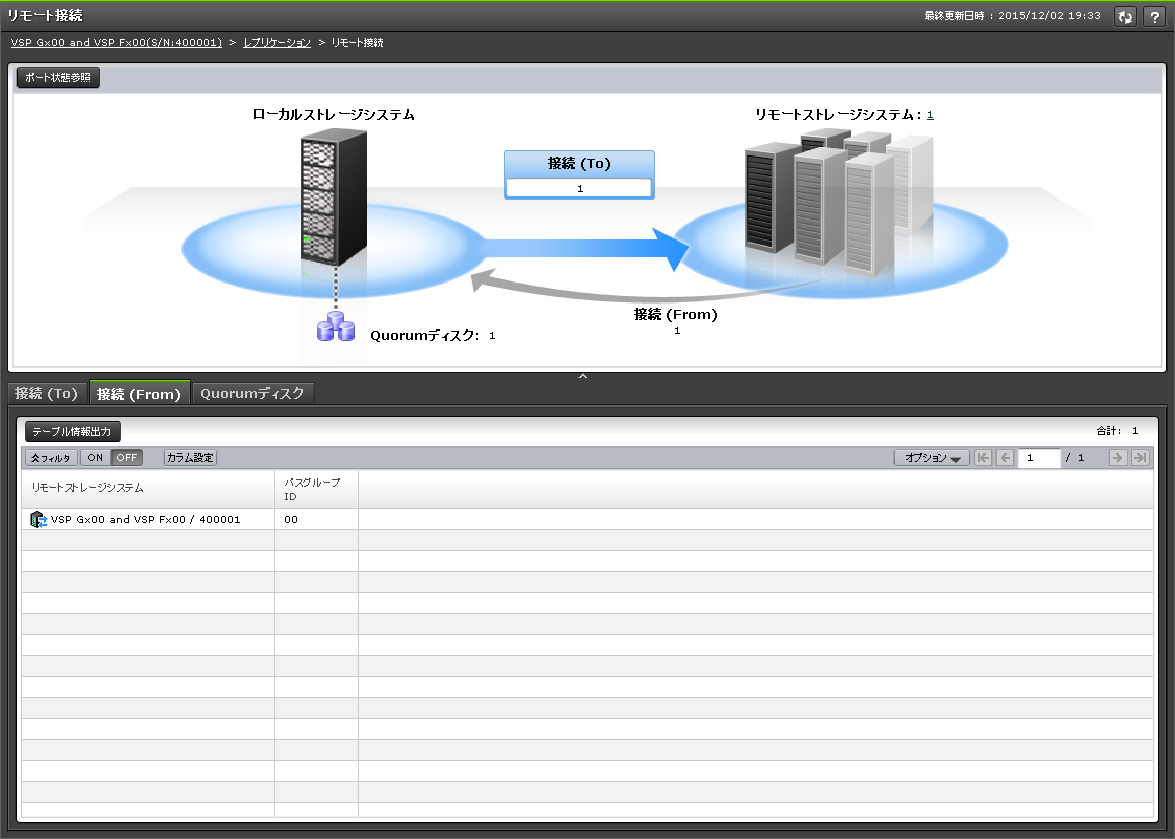The width and height of the screenshot is (1175, 839).
Task: Open help with the question mark icon
Action: [x=1151, y=17]
